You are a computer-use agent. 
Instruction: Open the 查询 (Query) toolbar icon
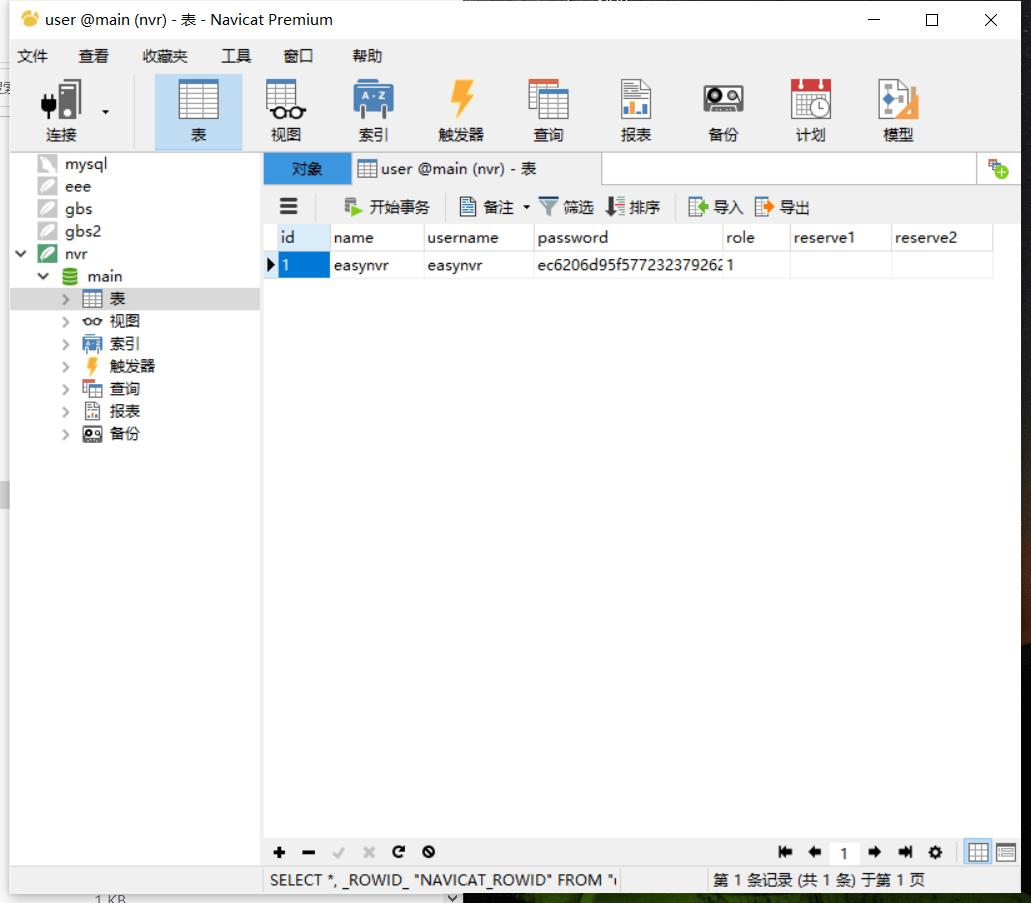click(547, 111)
